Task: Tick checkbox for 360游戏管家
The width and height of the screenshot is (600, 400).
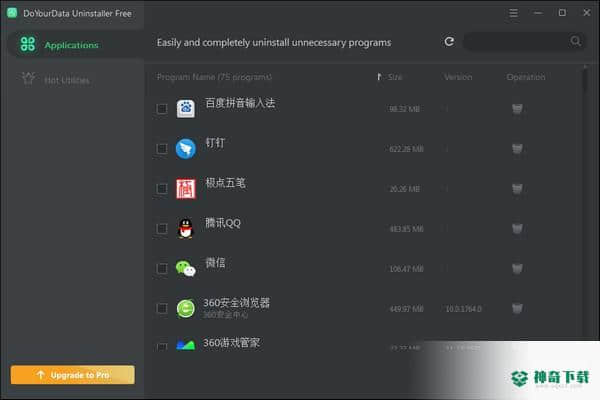Action: pos(162,347)
